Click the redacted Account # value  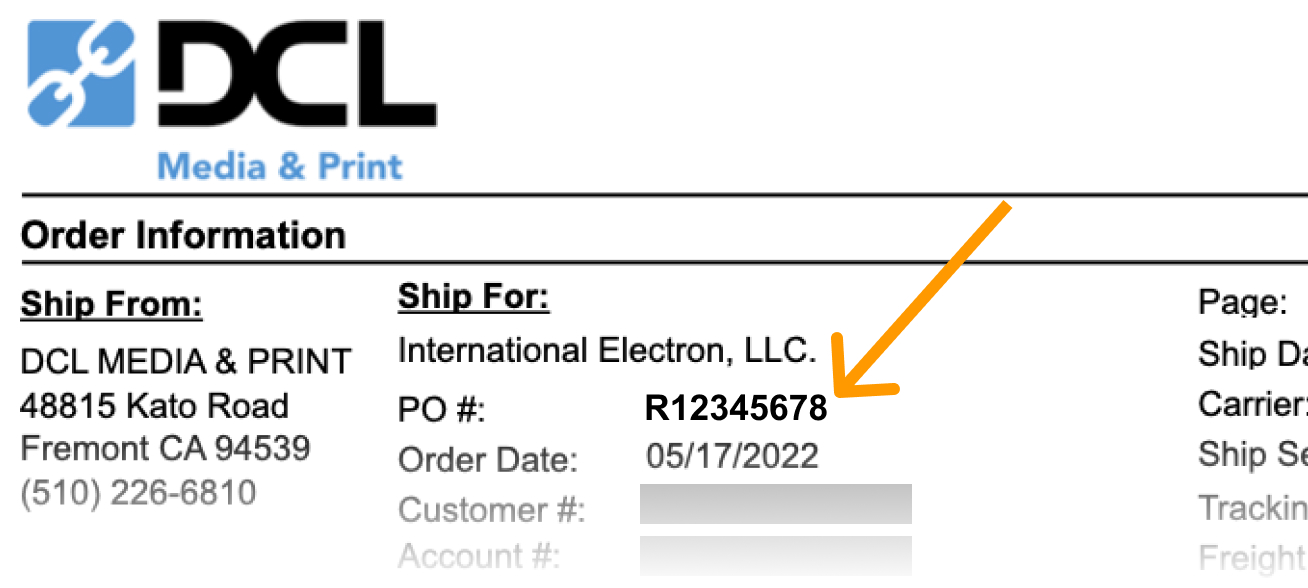click(775, 554)
